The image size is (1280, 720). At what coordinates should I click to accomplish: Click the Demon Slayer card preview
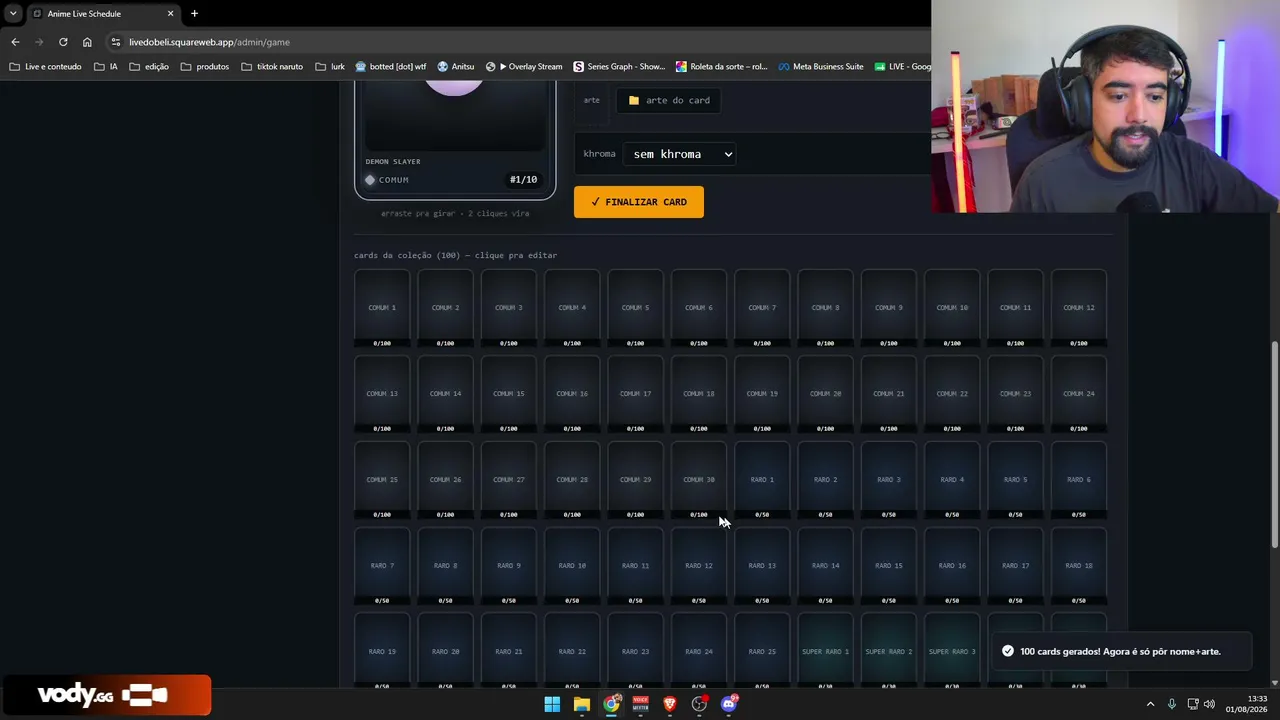pyautogui.click(x=455, y=140)
